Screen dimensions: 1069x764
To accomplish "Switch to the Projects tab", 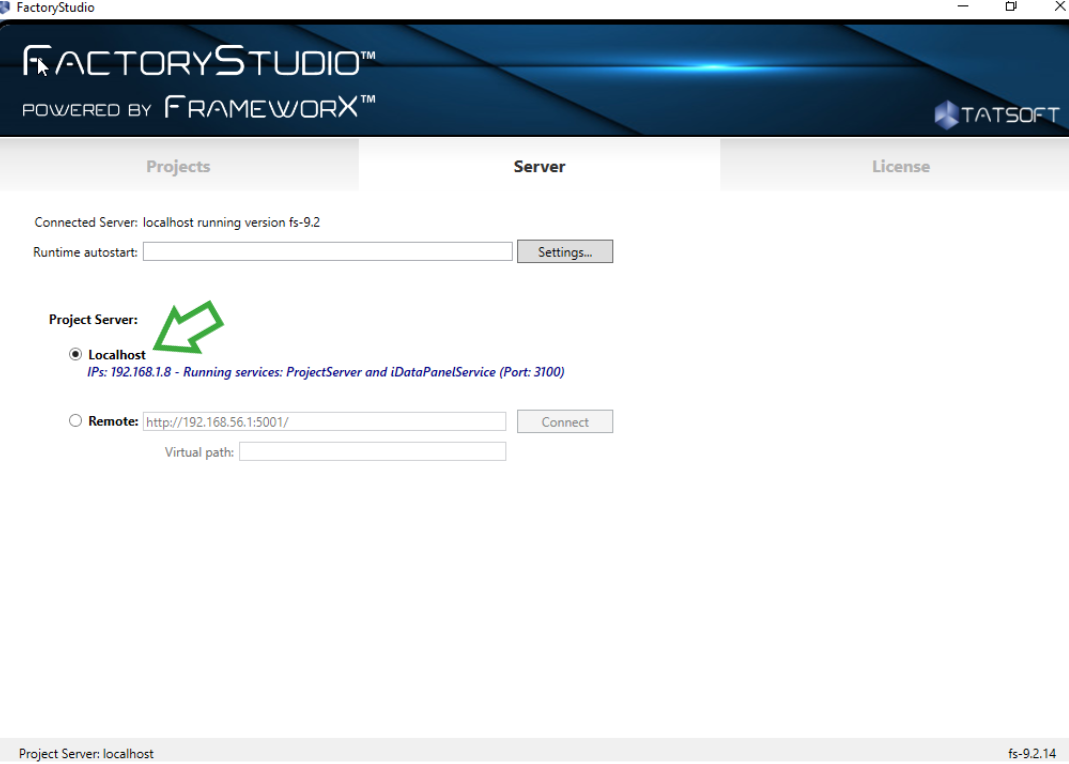I will (179, 166).
